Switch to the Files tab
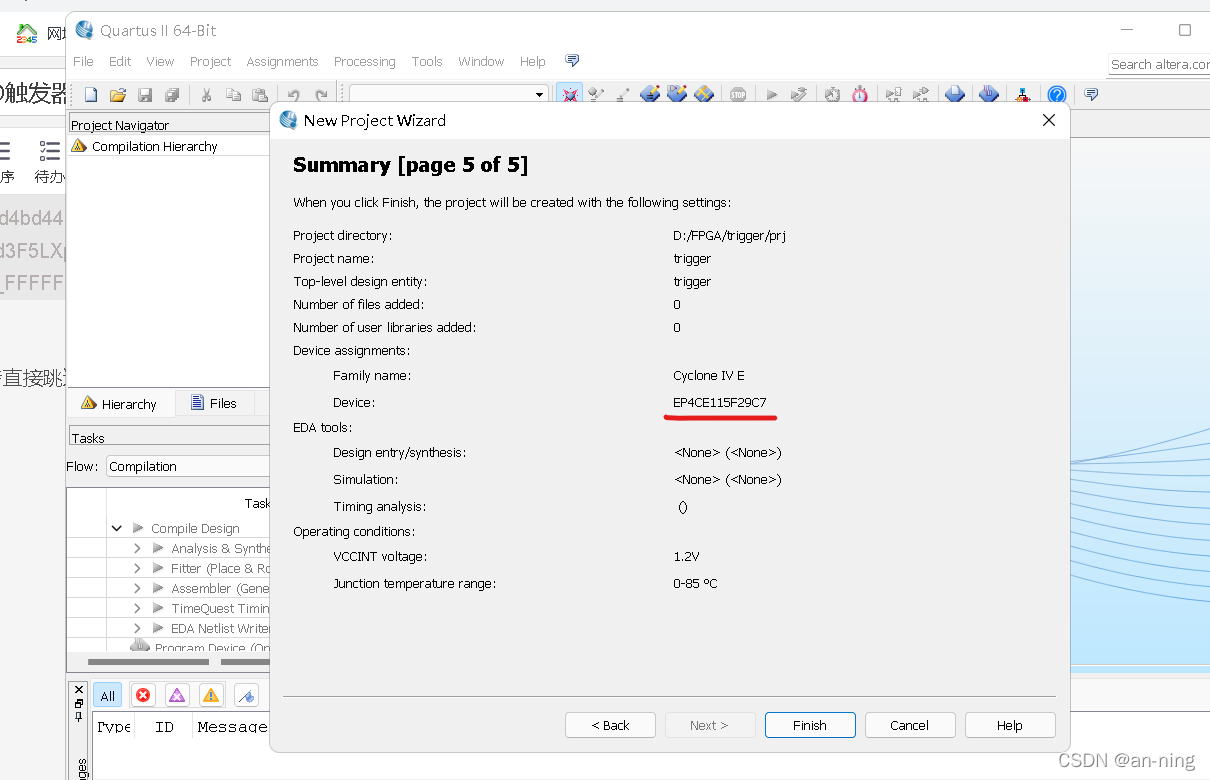1210x780 pixels. (214, 403)
